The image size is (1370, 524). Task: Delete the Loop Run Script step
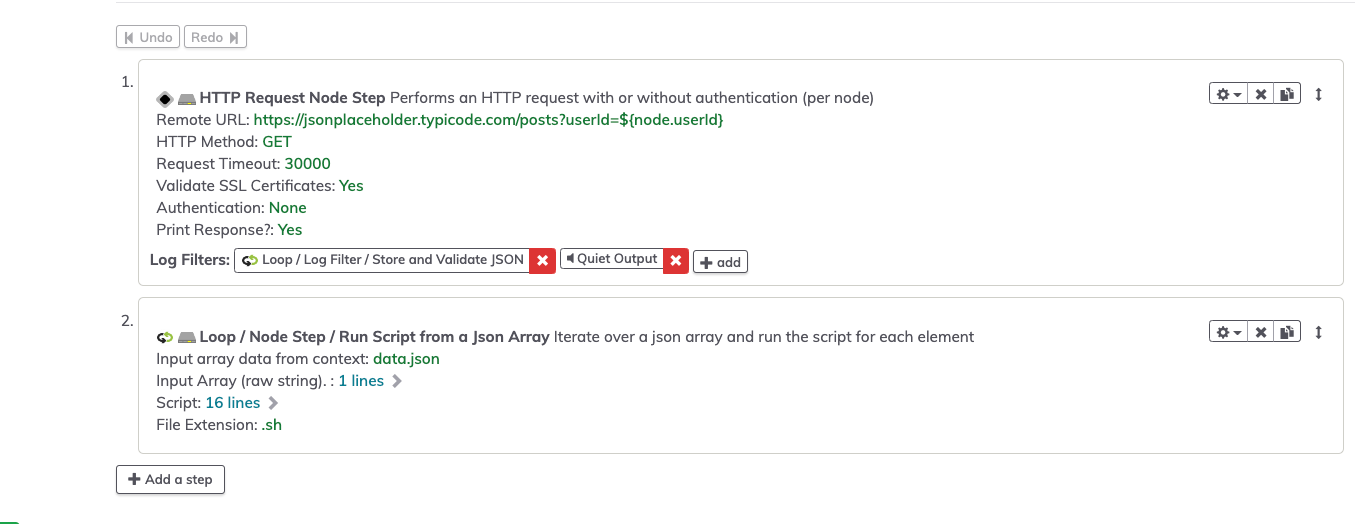pyautogui.click(x=1262, y=332)
